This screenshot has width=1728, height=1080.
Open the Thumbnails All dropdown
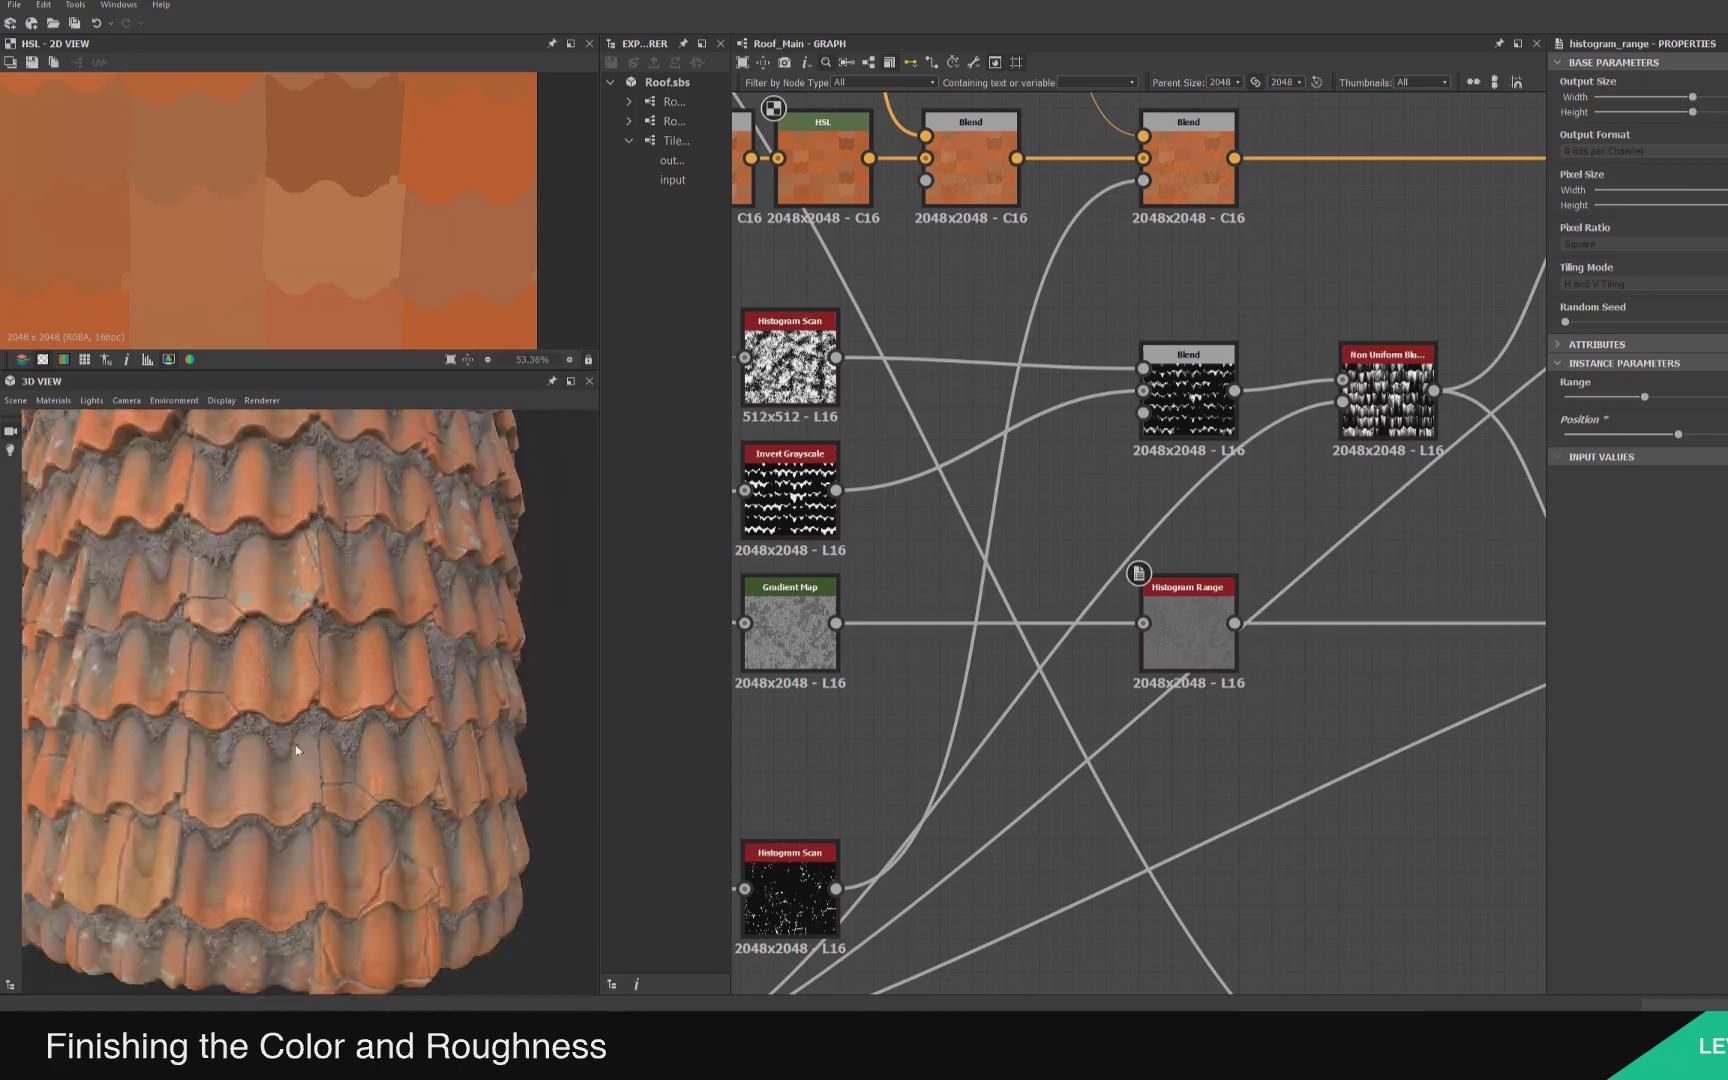pos(1422,82)
